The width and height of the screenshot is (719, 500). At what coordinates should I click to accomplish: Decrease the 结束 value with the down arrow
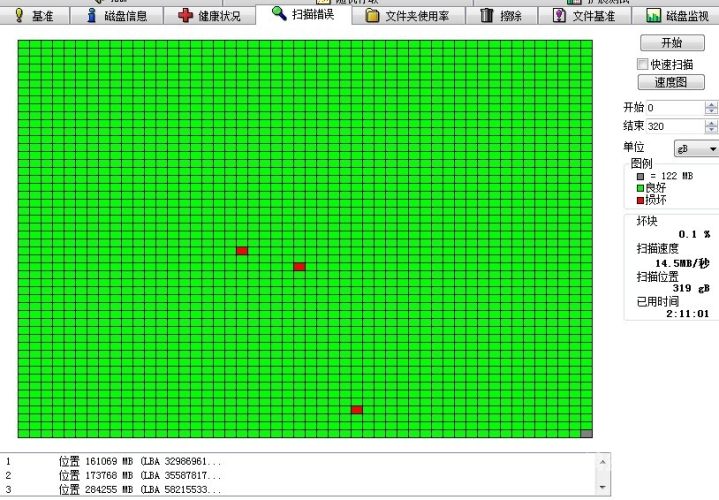(711, 130)
